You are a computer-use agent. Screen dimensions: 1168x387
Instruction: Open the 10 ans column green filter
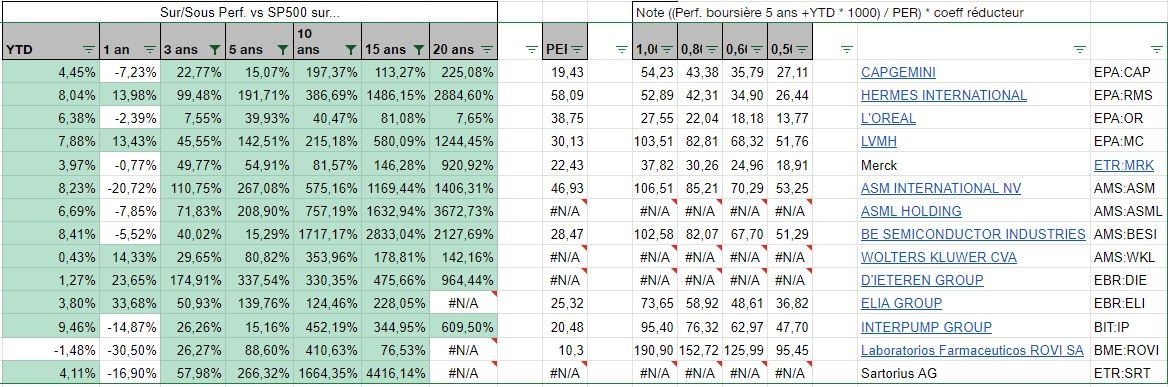pos(350,50)
